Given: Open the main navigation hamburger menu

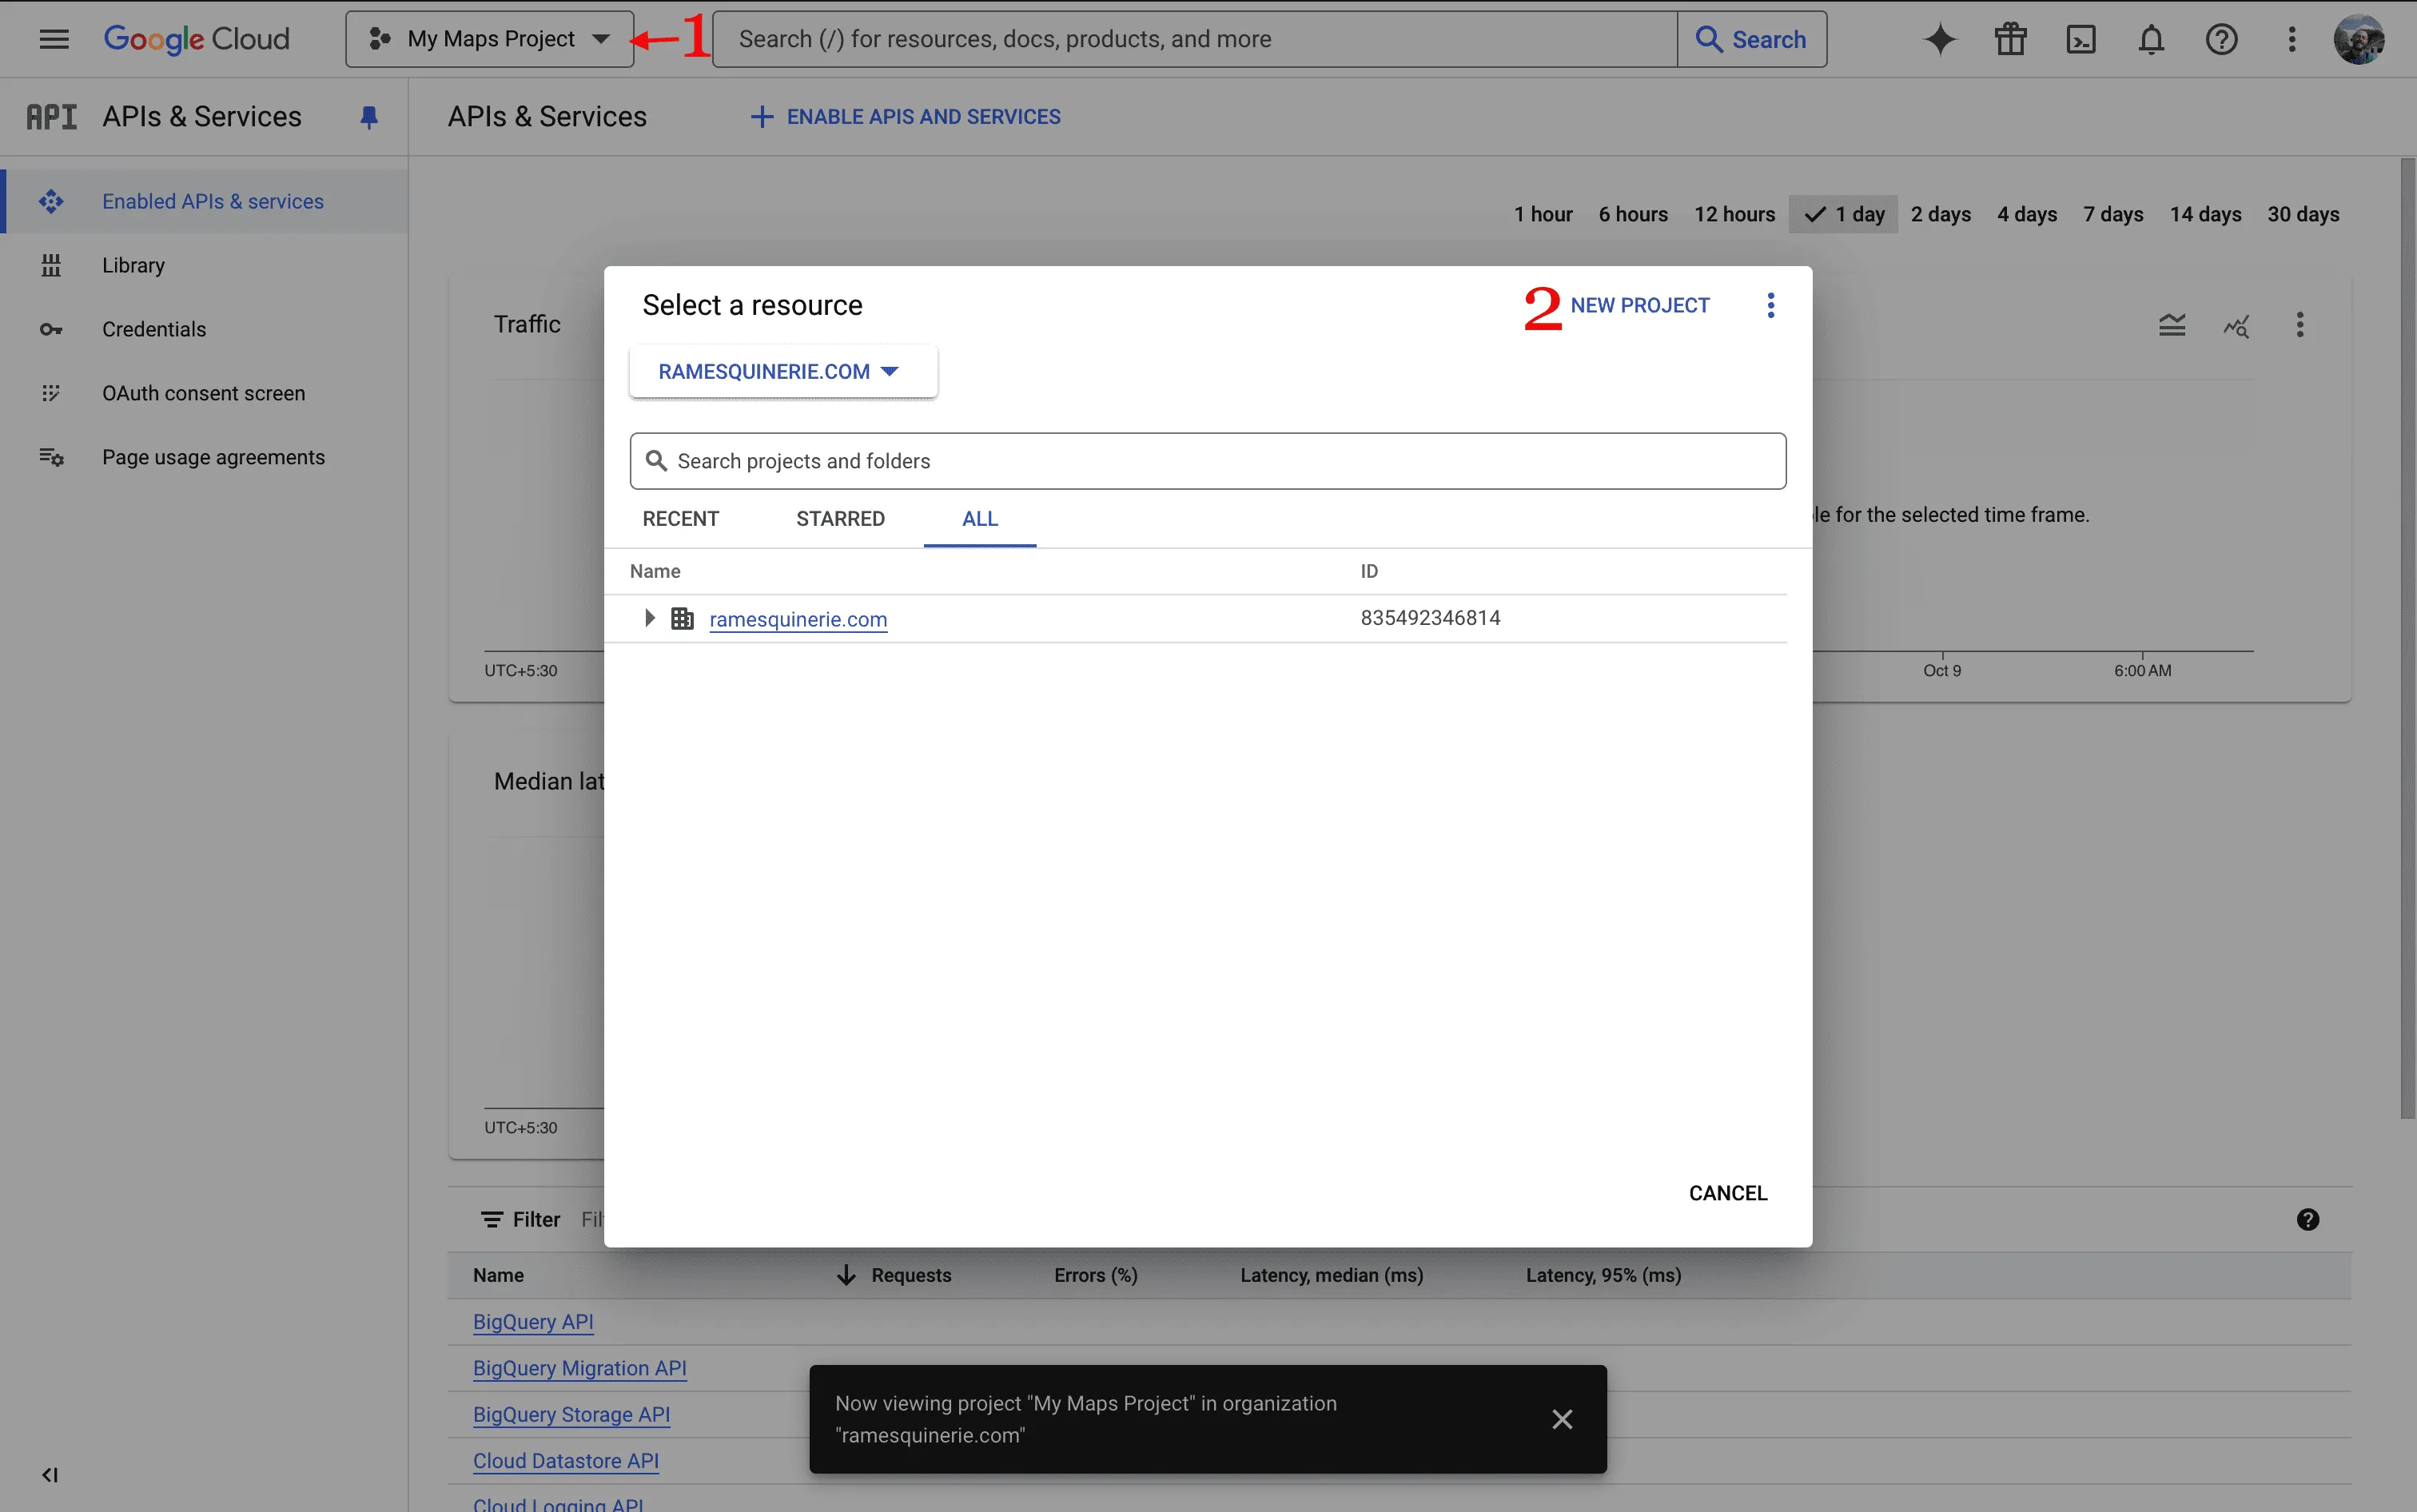Looking at the screenshot, I should click(54, 39).
